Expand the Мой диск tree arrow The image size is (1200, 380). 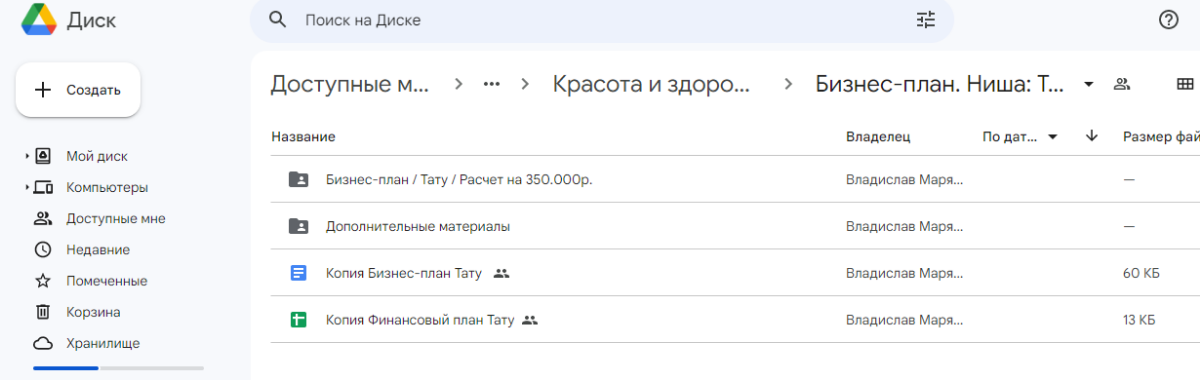pos(27,157)
